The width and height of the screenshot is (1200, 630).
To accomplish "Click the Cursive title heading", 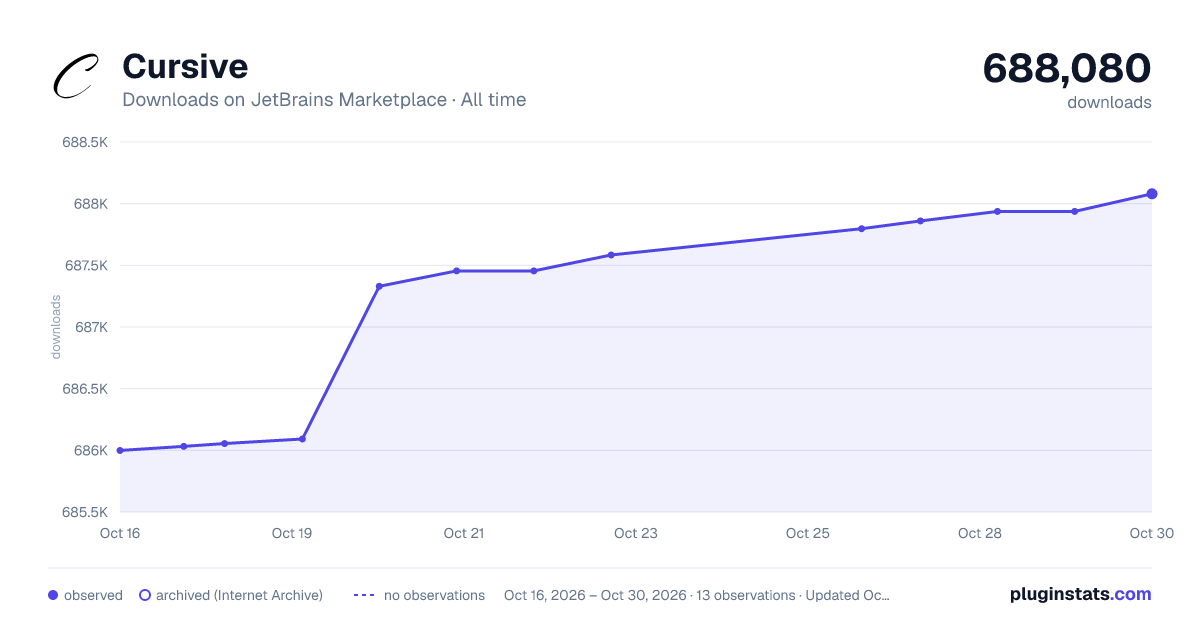I will tap(185, 67).
